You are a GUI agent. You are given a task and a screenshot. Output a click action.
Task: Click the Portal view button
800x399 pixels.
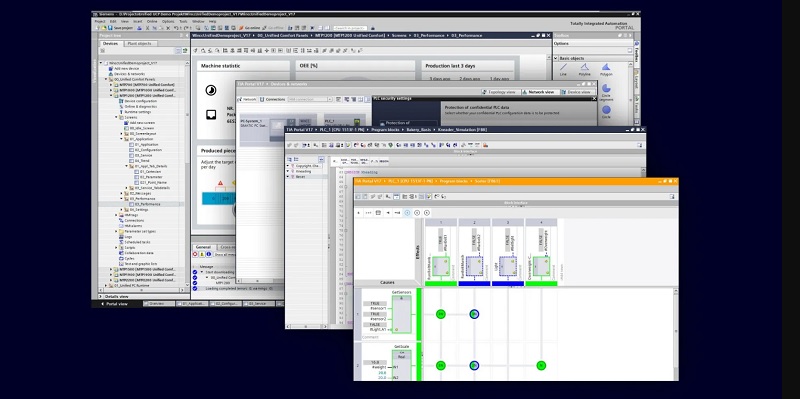114,304
